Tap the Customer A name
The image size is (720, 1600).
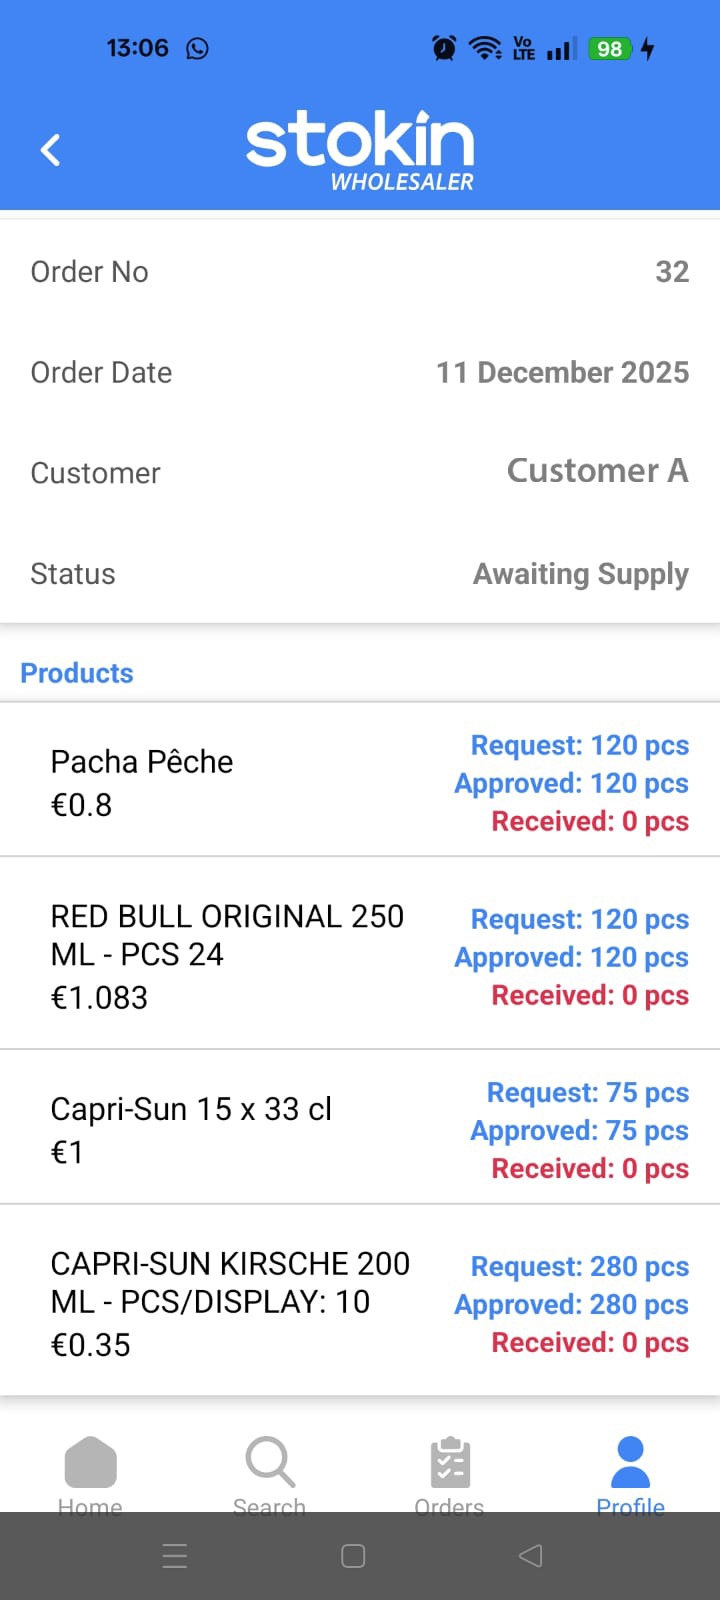tap(597, 471)
